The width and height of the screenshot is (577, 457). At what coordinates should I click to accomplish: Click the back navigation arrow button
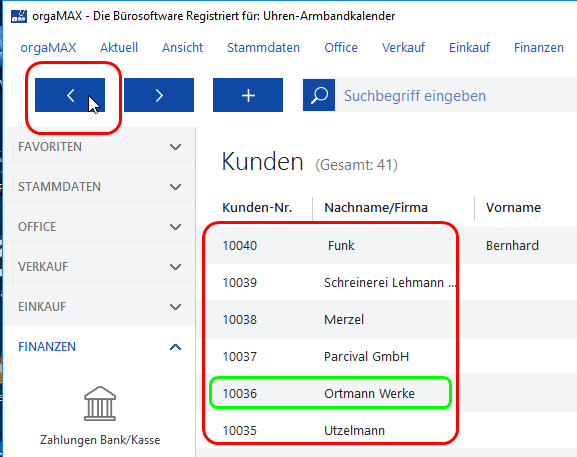click(70, 95)
